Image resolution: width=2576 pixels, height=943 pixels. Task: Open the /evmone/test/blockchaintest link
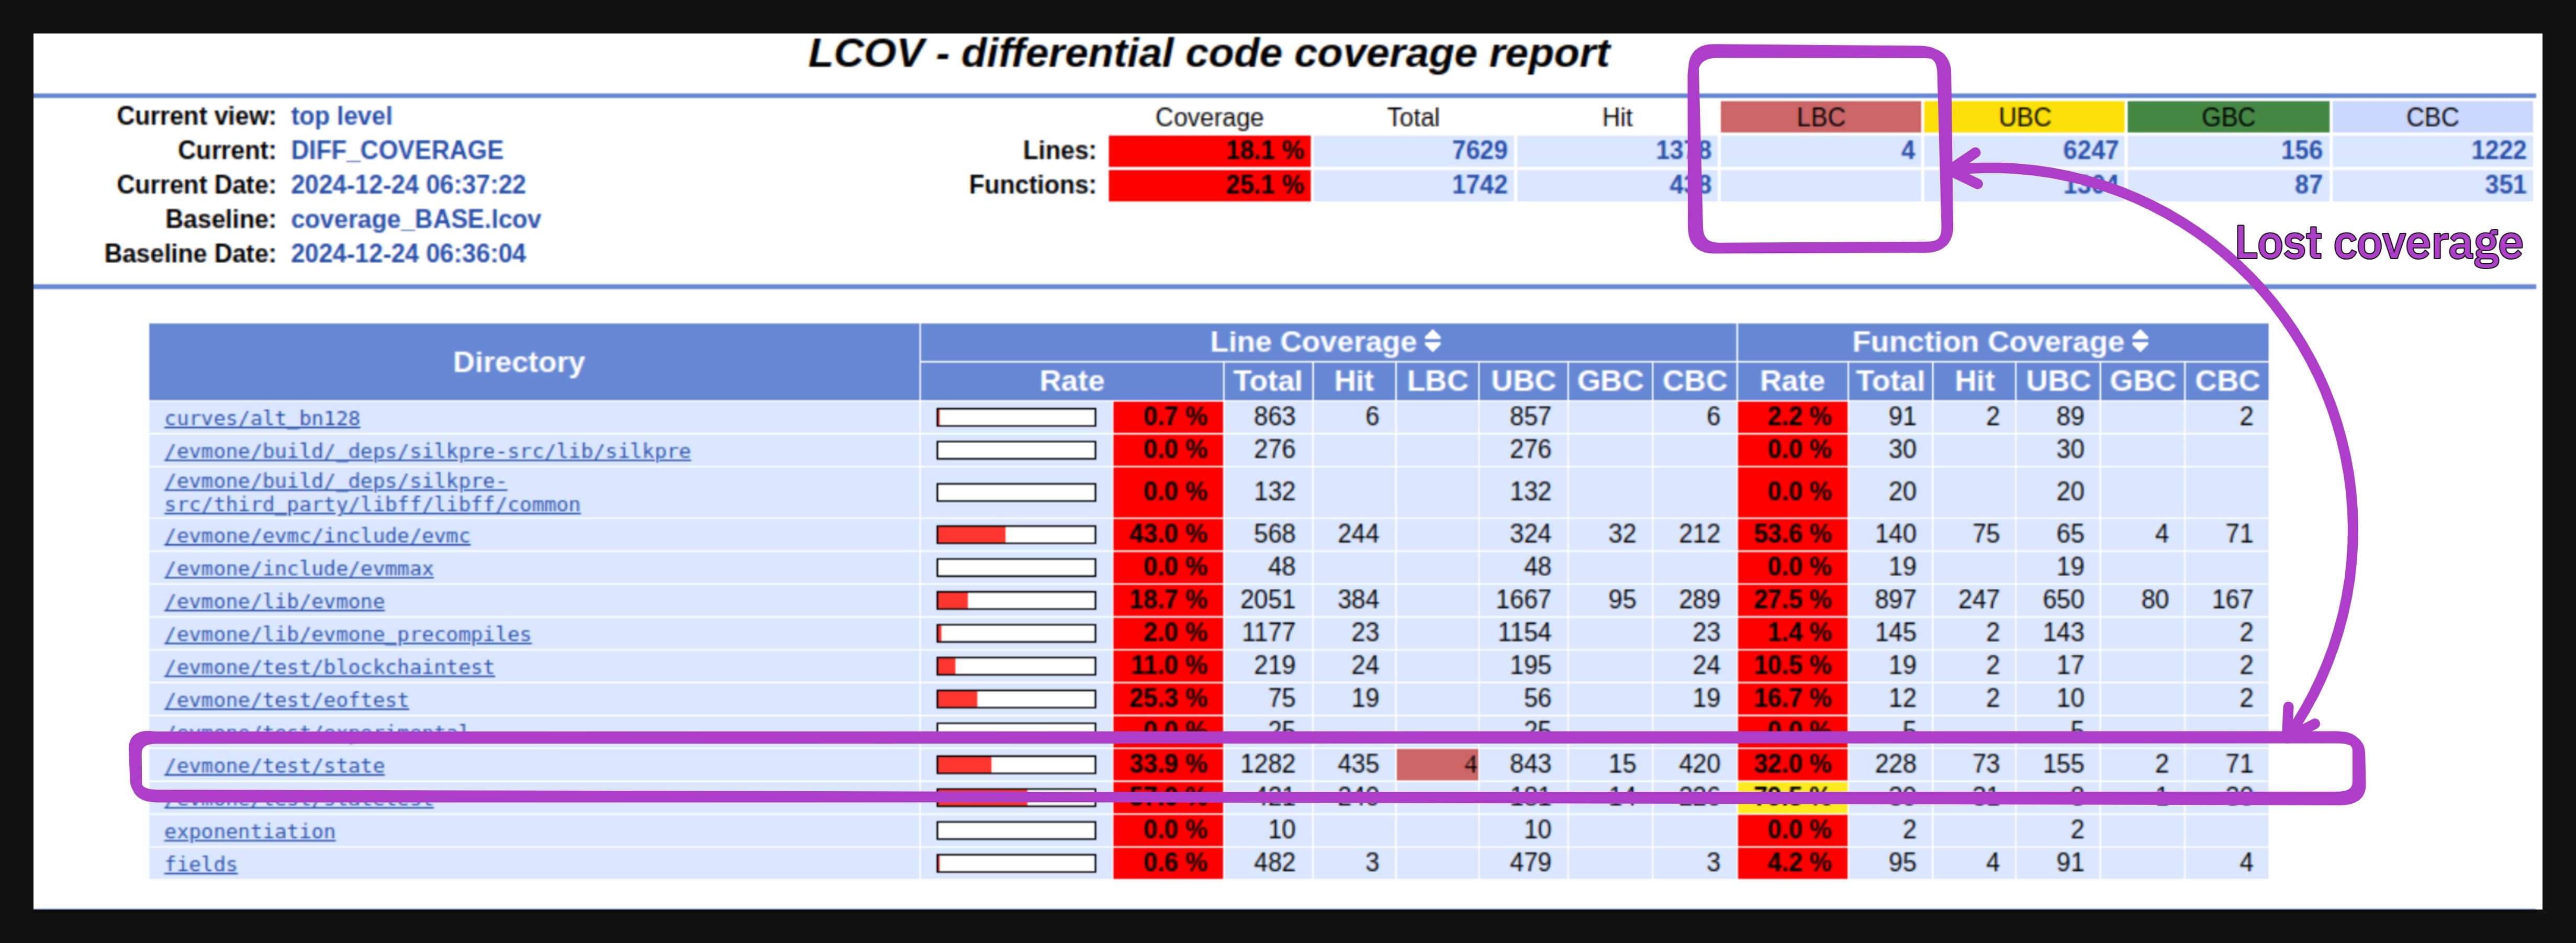click(x=329, y=667)
